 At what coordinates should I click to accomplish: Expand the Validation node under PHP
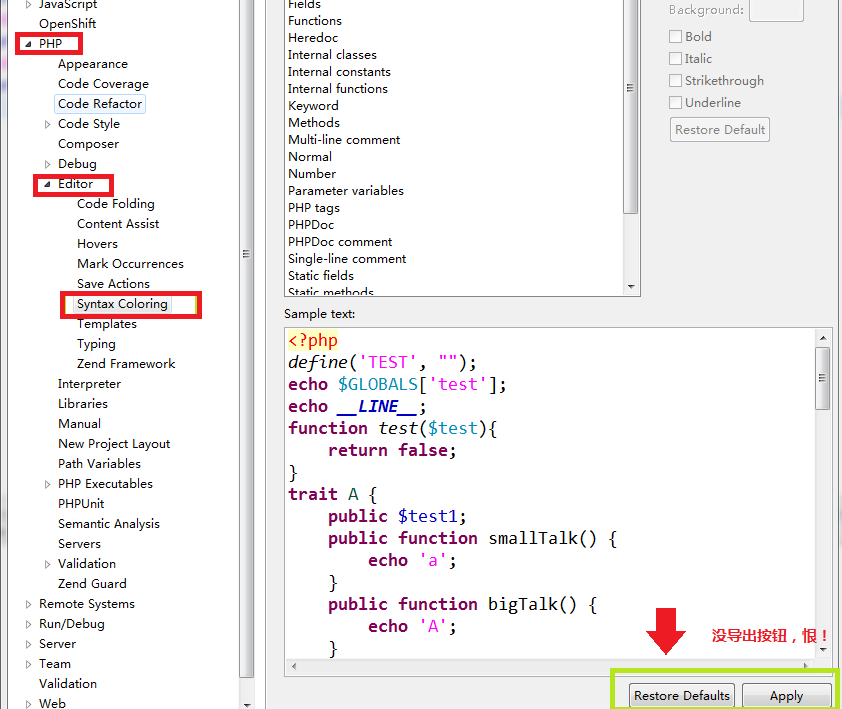coord(47,564)
